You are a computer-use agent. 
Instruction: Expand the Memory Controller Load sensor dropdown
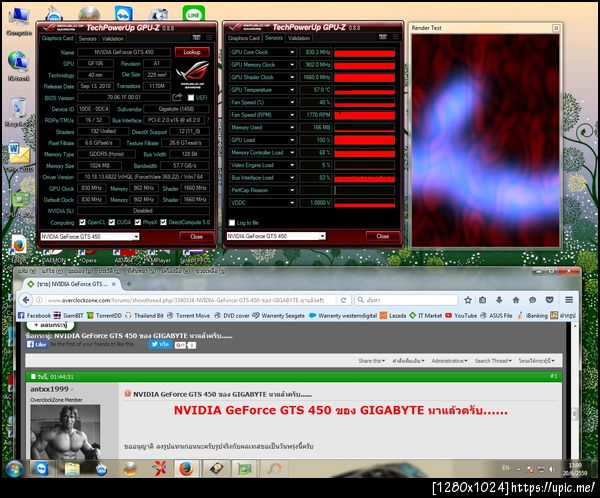coord(292,153)
